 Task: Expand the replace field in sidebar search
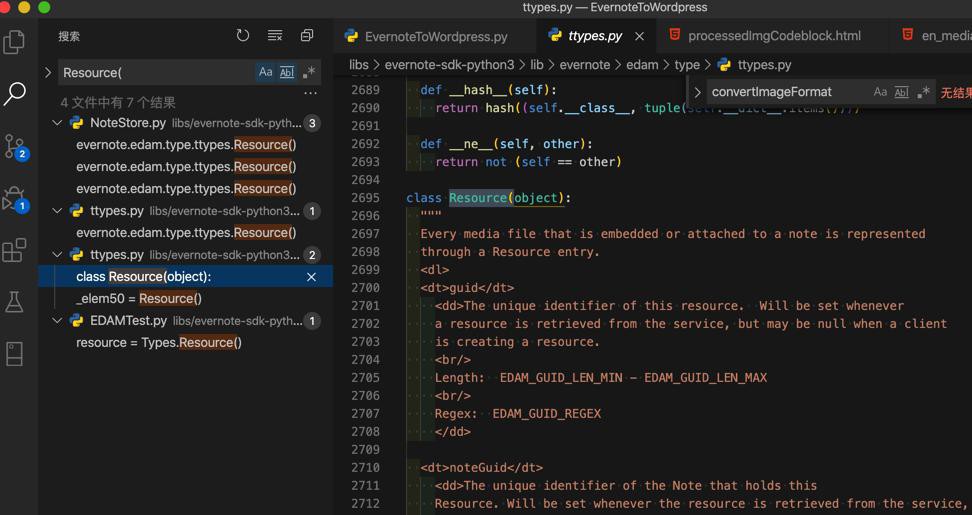pyautogui.click(x=48, y=73)
